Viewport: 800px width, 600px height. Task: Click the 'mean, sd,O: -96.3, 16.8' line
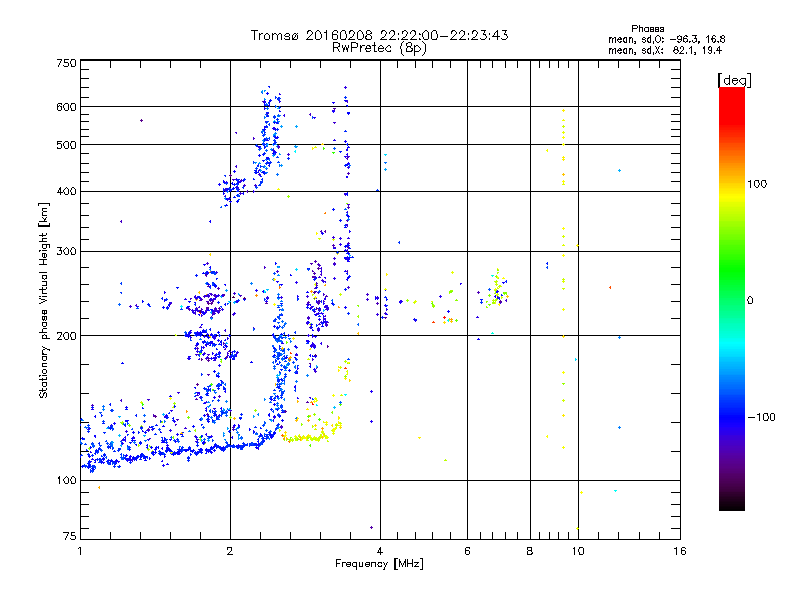(x=666, y=39)
